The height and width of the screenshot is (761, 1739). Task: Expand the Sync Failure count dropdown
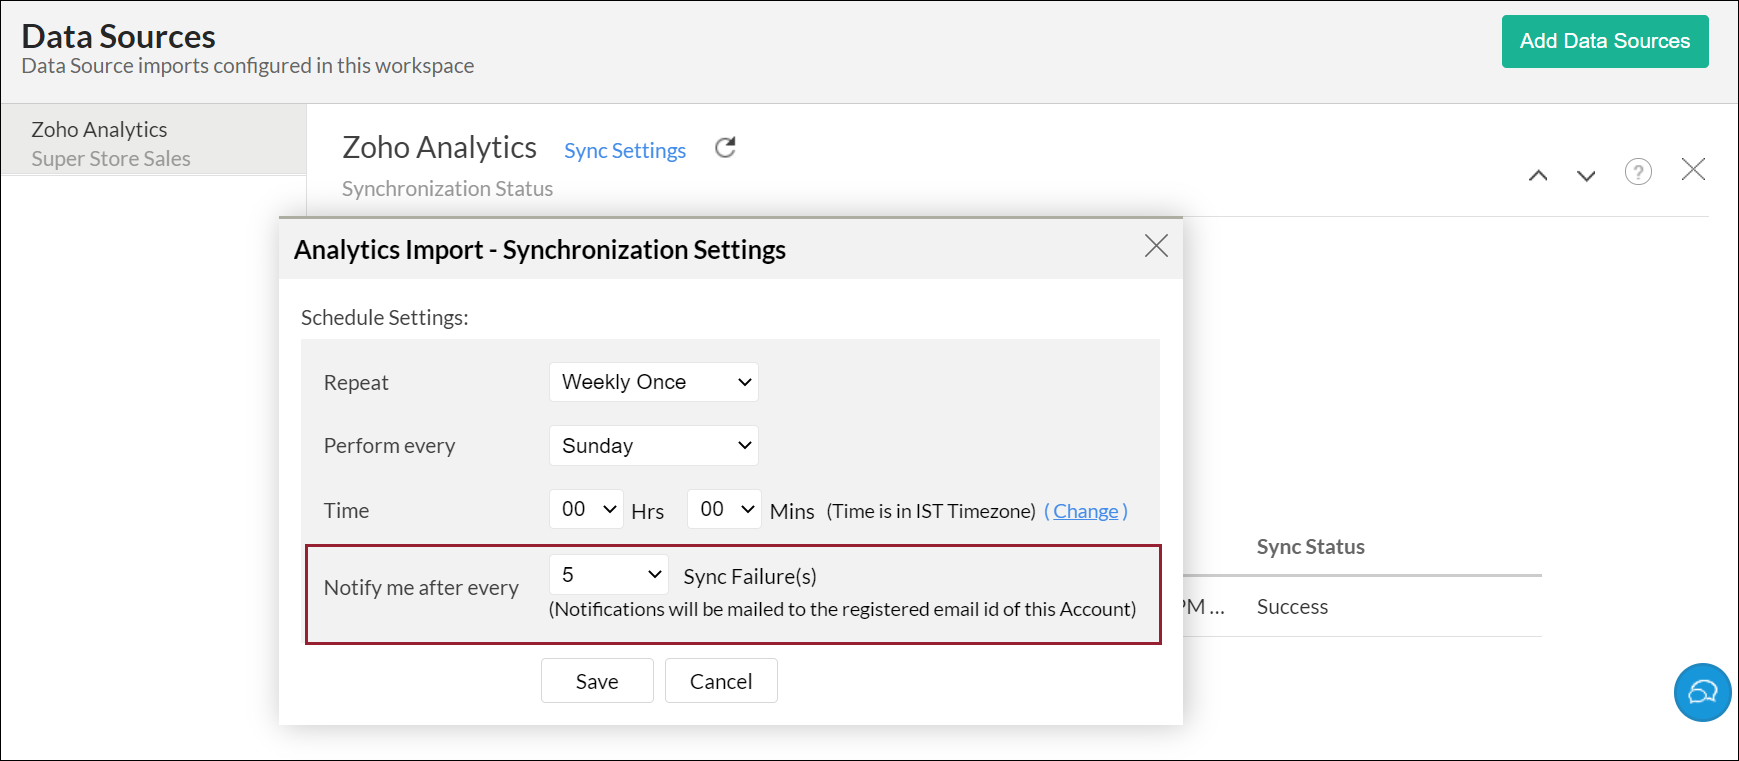click(609, 575)
